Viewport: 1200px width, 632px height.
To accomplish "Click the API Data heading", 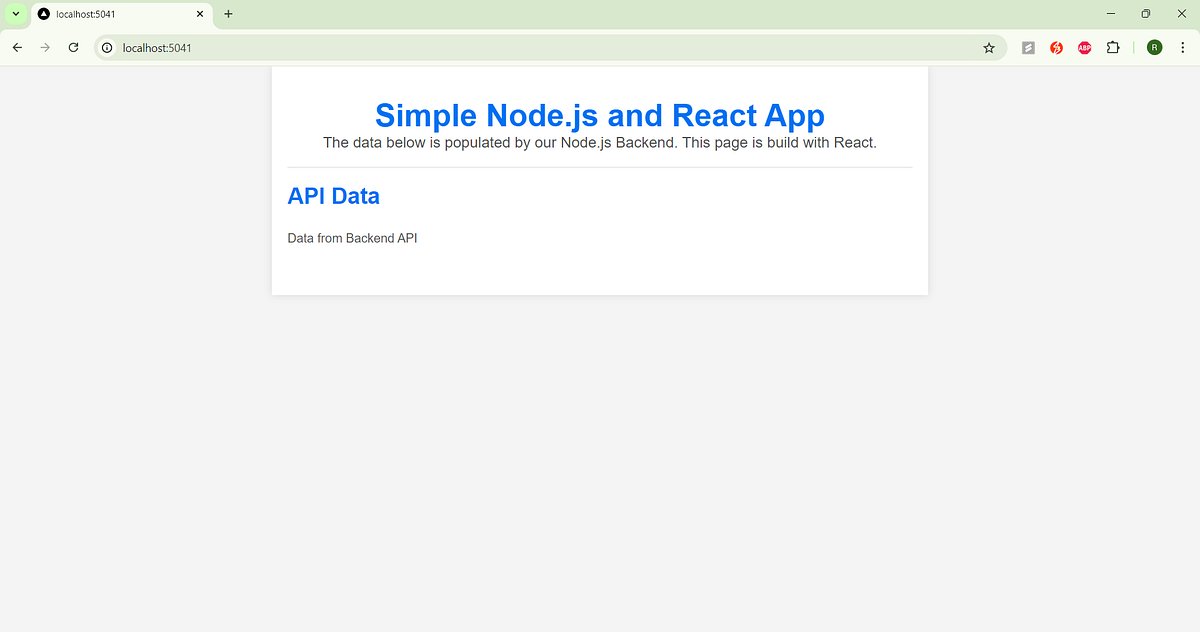I will pyautogui.click(x=333, y=196).
